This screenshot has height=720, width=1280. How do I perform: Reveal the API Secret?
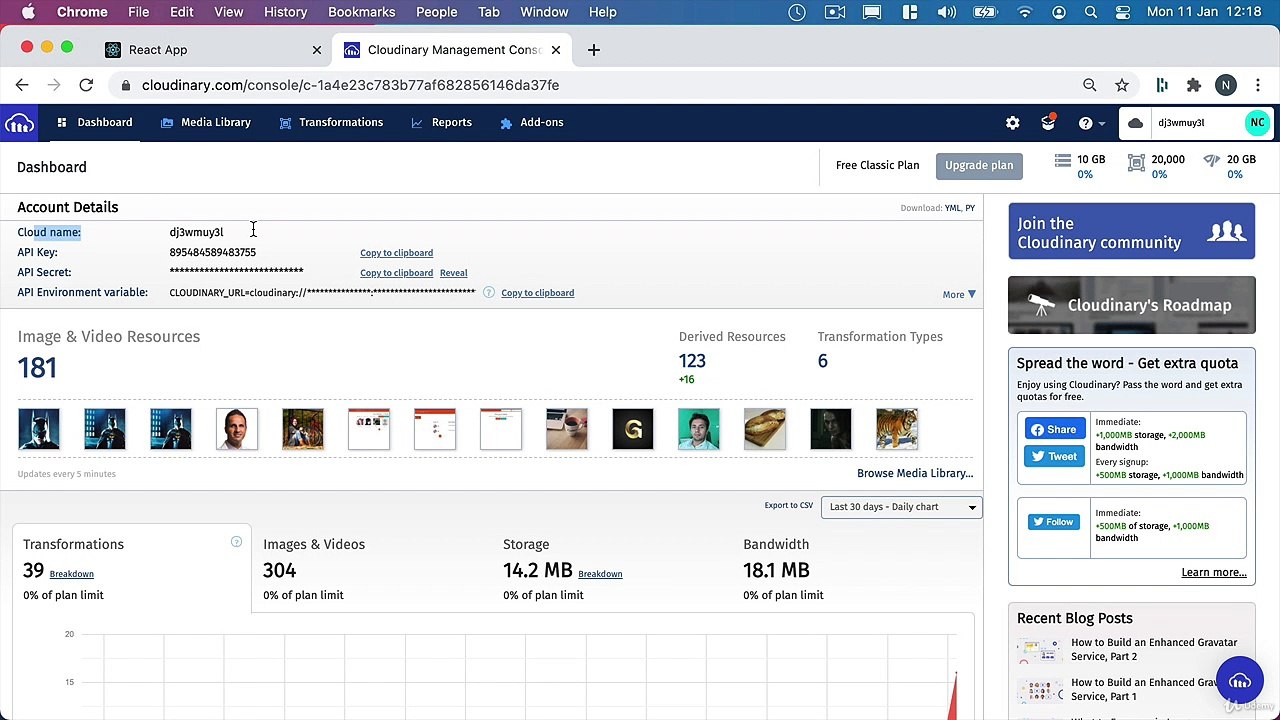pyautogui.click(x=453, y=273)
